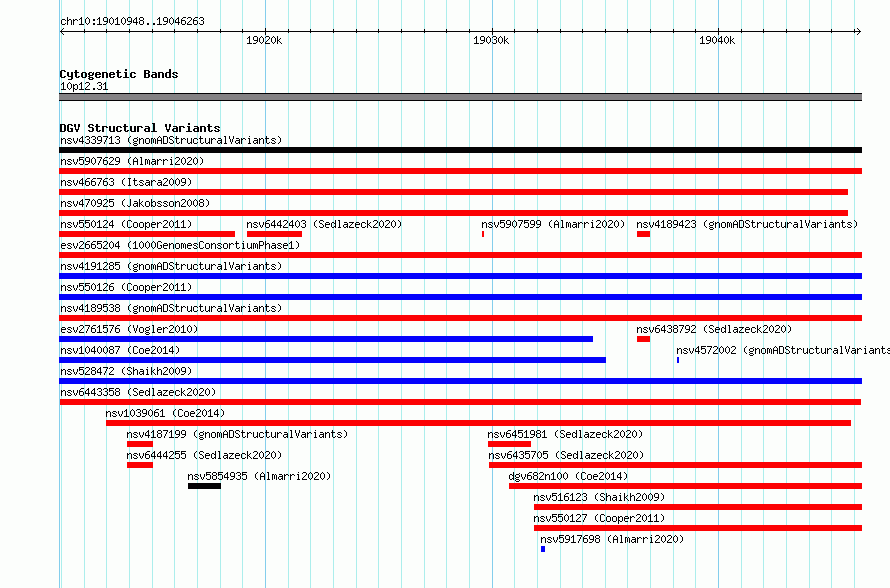The height and width of the screenshot is (588, 890).
Task: Click the blue bar of nsv1040087
Action: (x=333, y=360)
